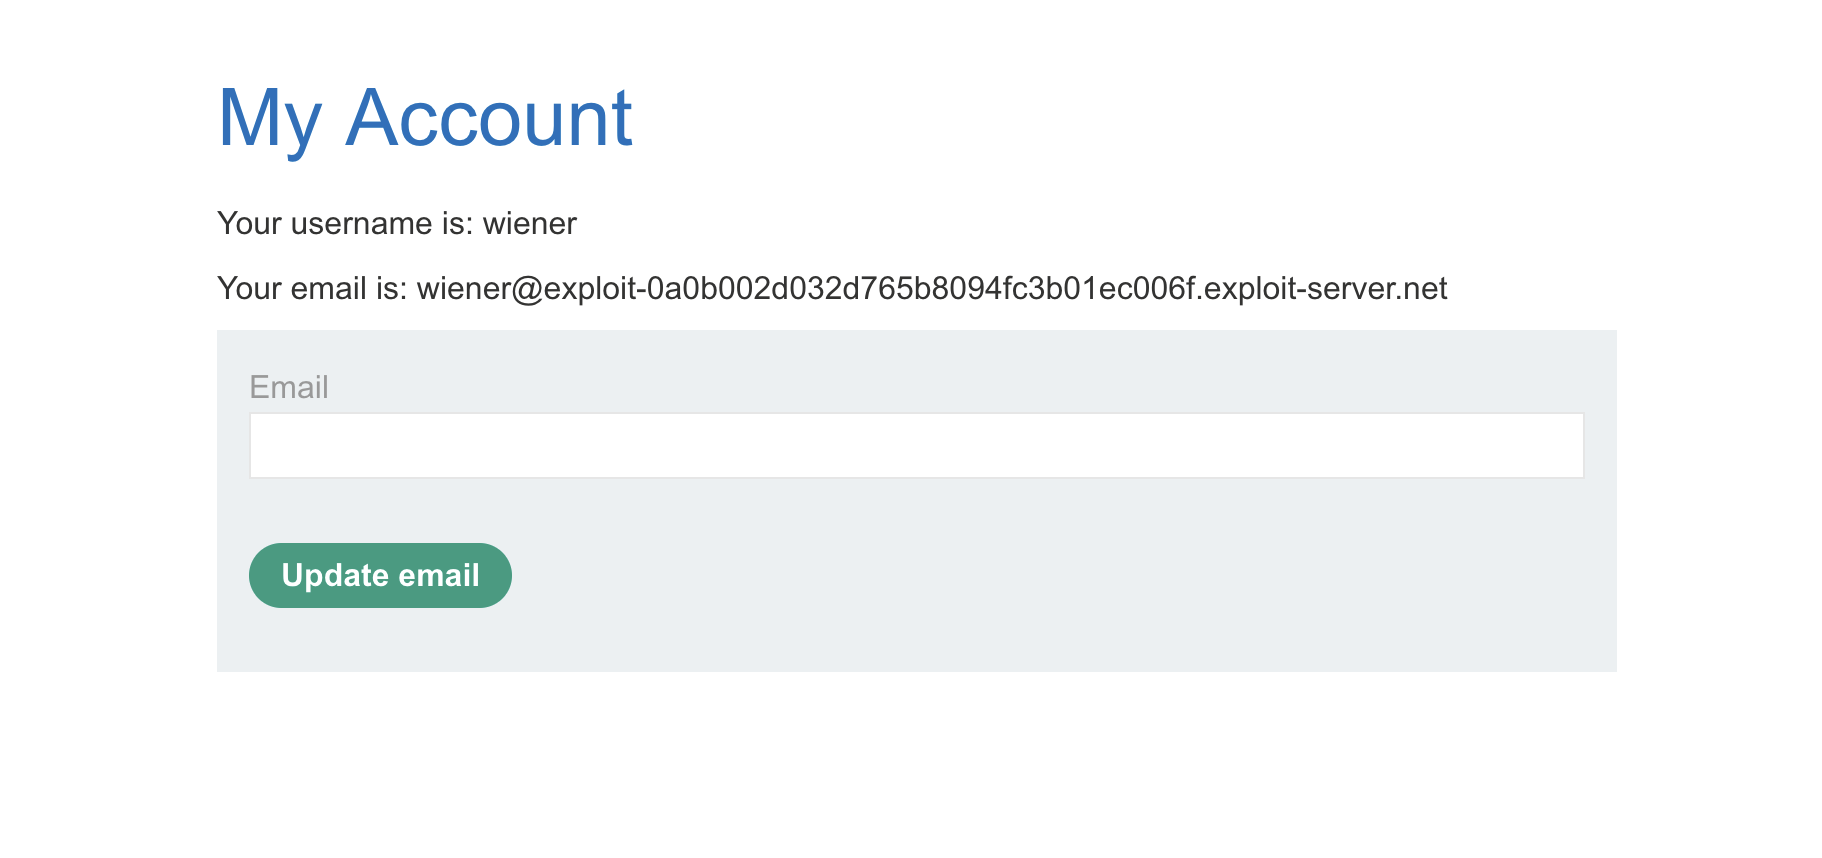
Task: Click the 'Your username is:' text
Action: (345, 223)
